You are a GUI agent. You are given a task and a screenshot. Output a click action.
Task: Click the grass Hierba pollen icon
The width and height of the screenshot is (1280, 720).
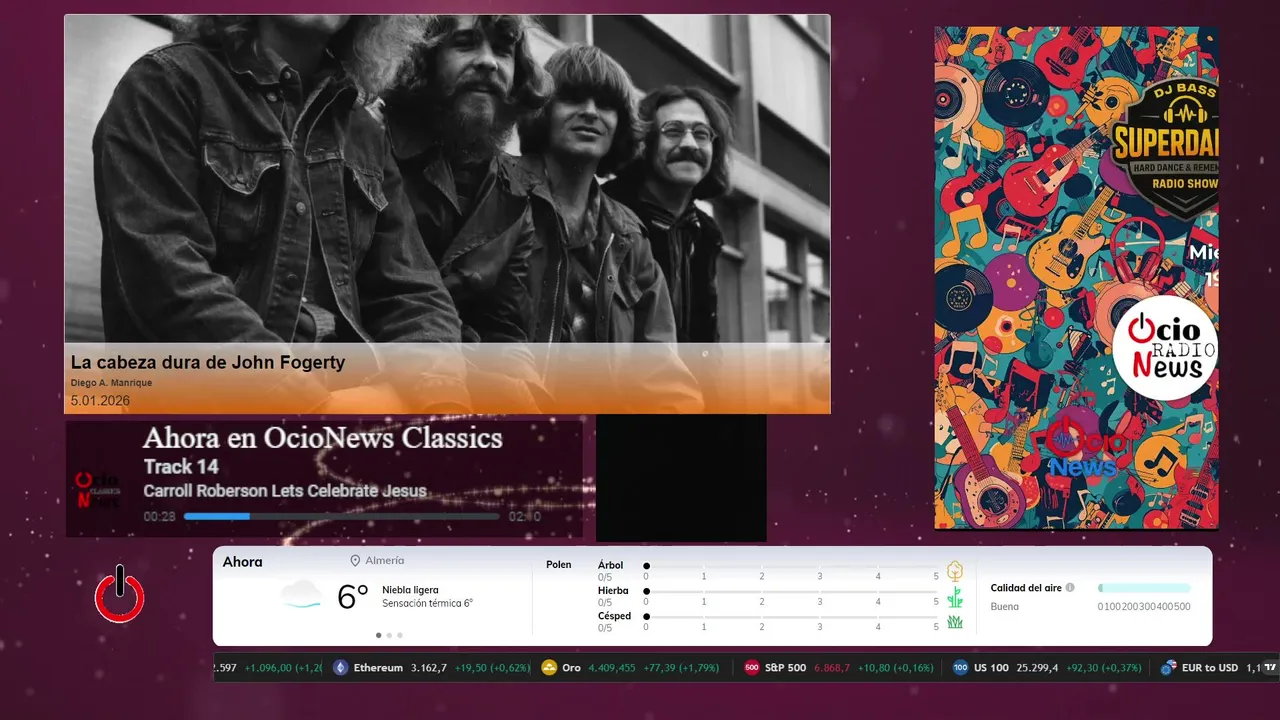pyautogui.click(x=955, y=597)
